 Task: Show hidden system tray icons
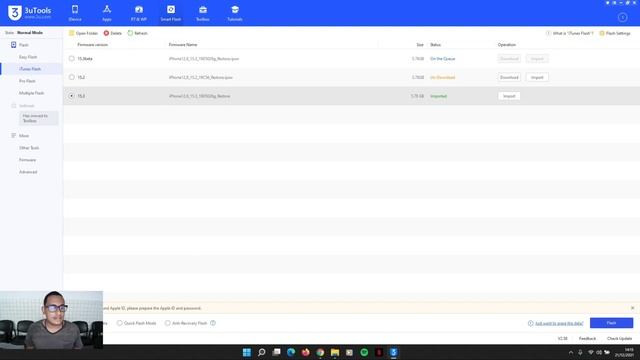point(571,353)
